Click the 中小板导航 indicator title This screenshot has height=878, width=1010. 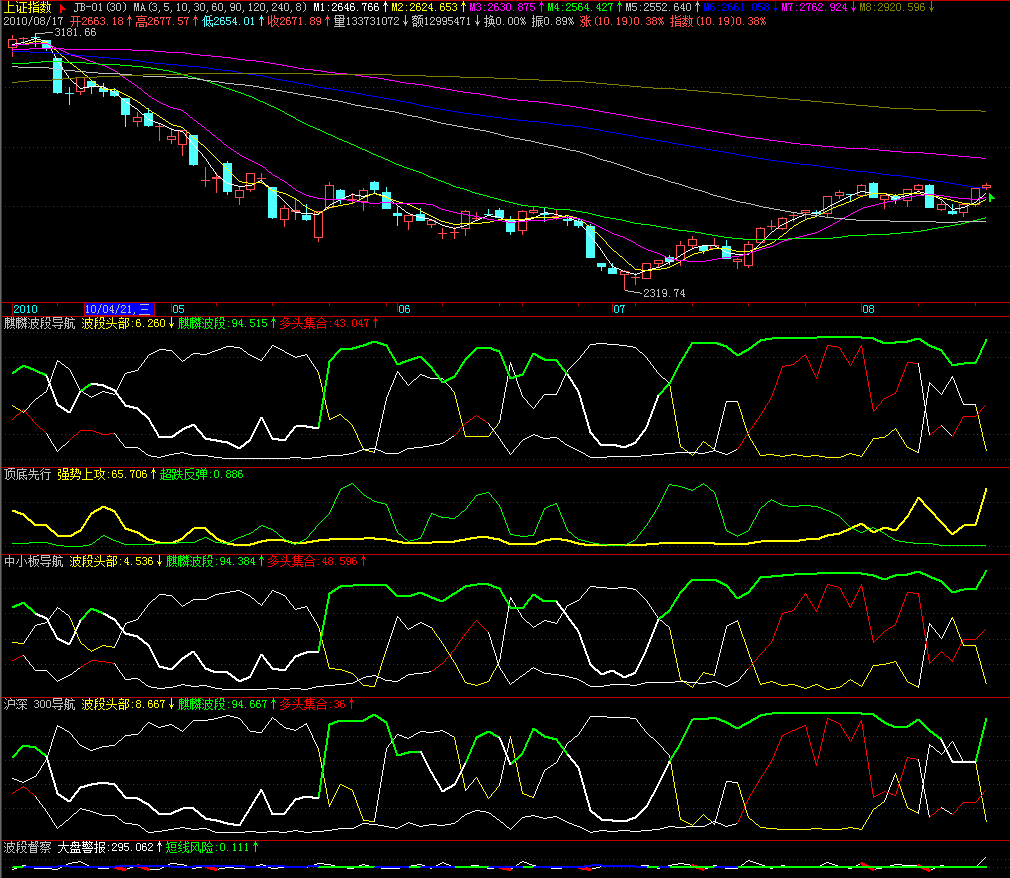(x=33, y=562)
